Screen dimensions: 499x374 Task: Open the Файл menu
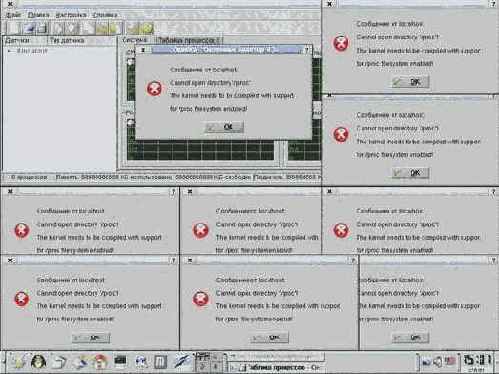13,15
